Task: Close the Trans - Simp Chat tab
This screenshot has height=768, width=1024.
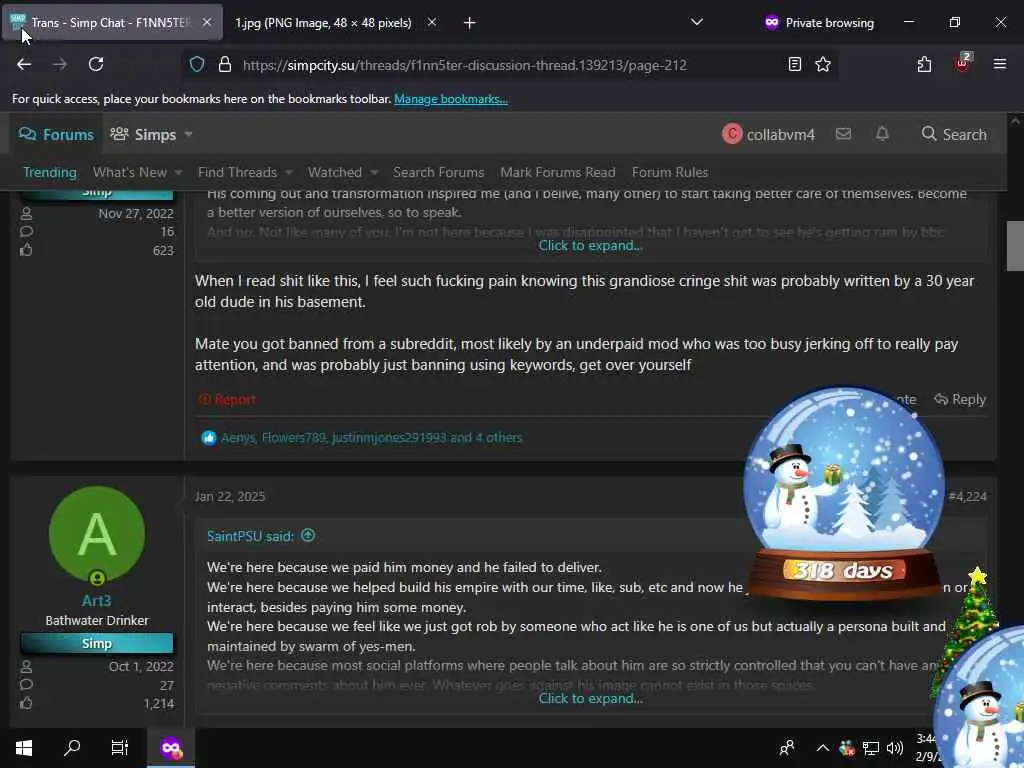Action: [206, 22]
